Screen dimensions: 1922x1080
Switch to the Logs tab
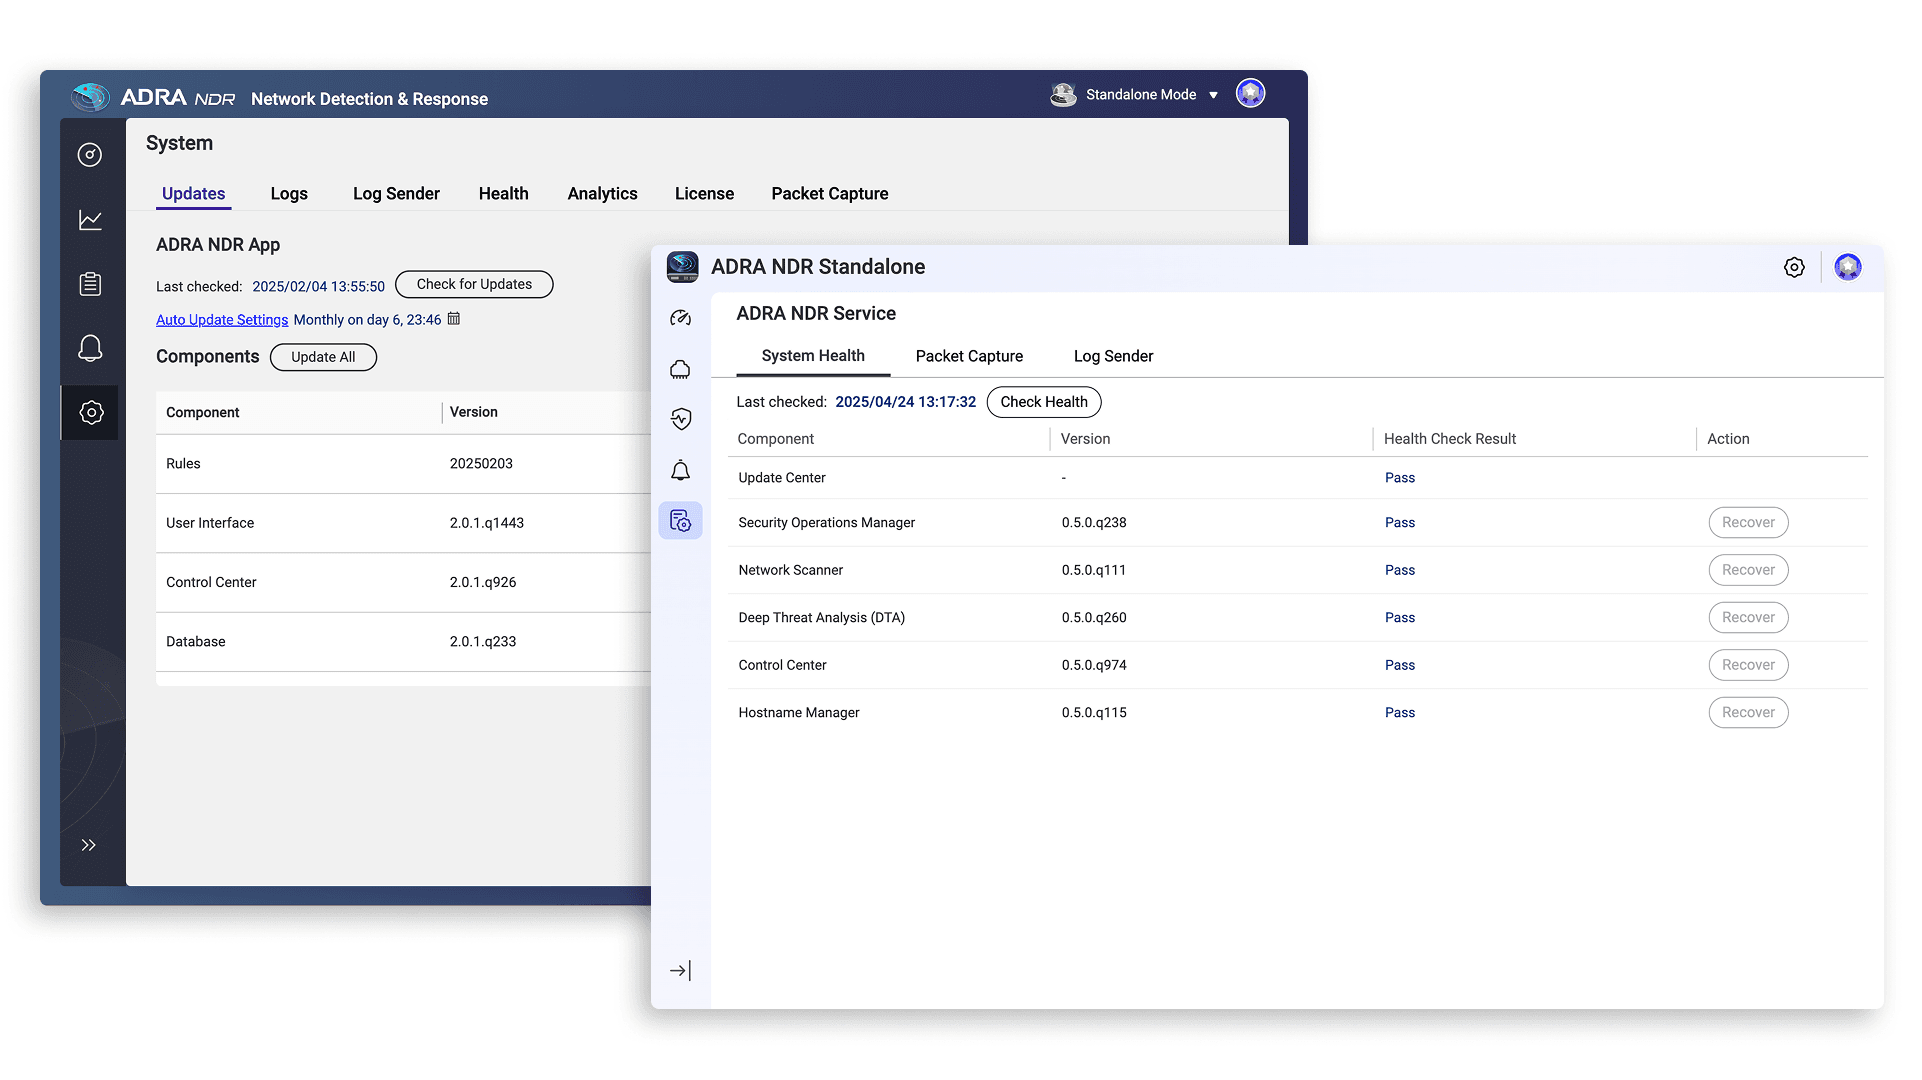coord(289,194)
